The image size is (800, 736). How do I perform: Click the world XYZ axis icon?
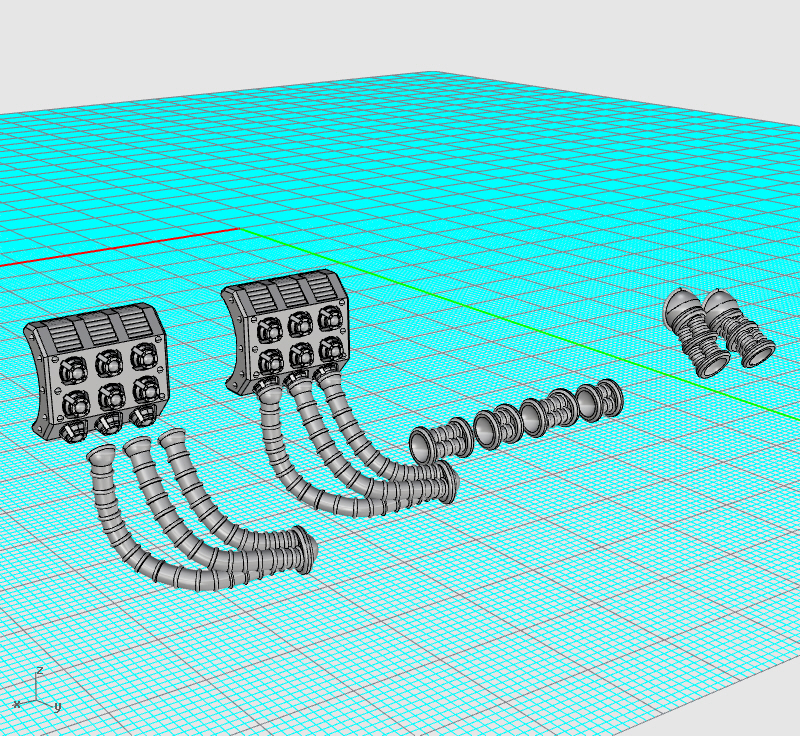pos(36,690)
